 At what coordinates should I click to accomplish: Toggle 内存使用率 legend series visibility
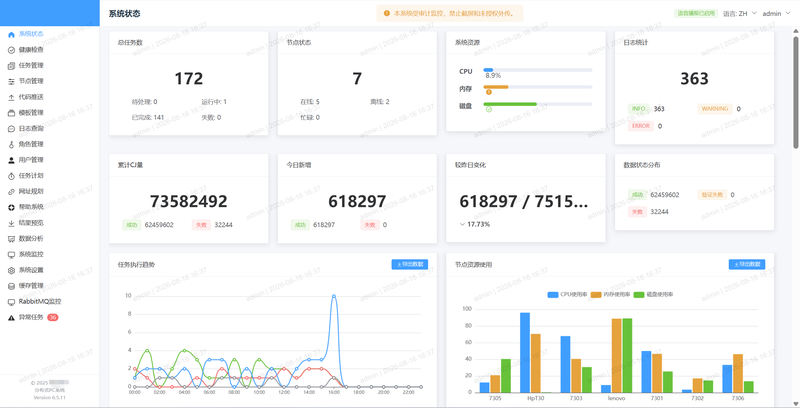click(x=610, y=295)
